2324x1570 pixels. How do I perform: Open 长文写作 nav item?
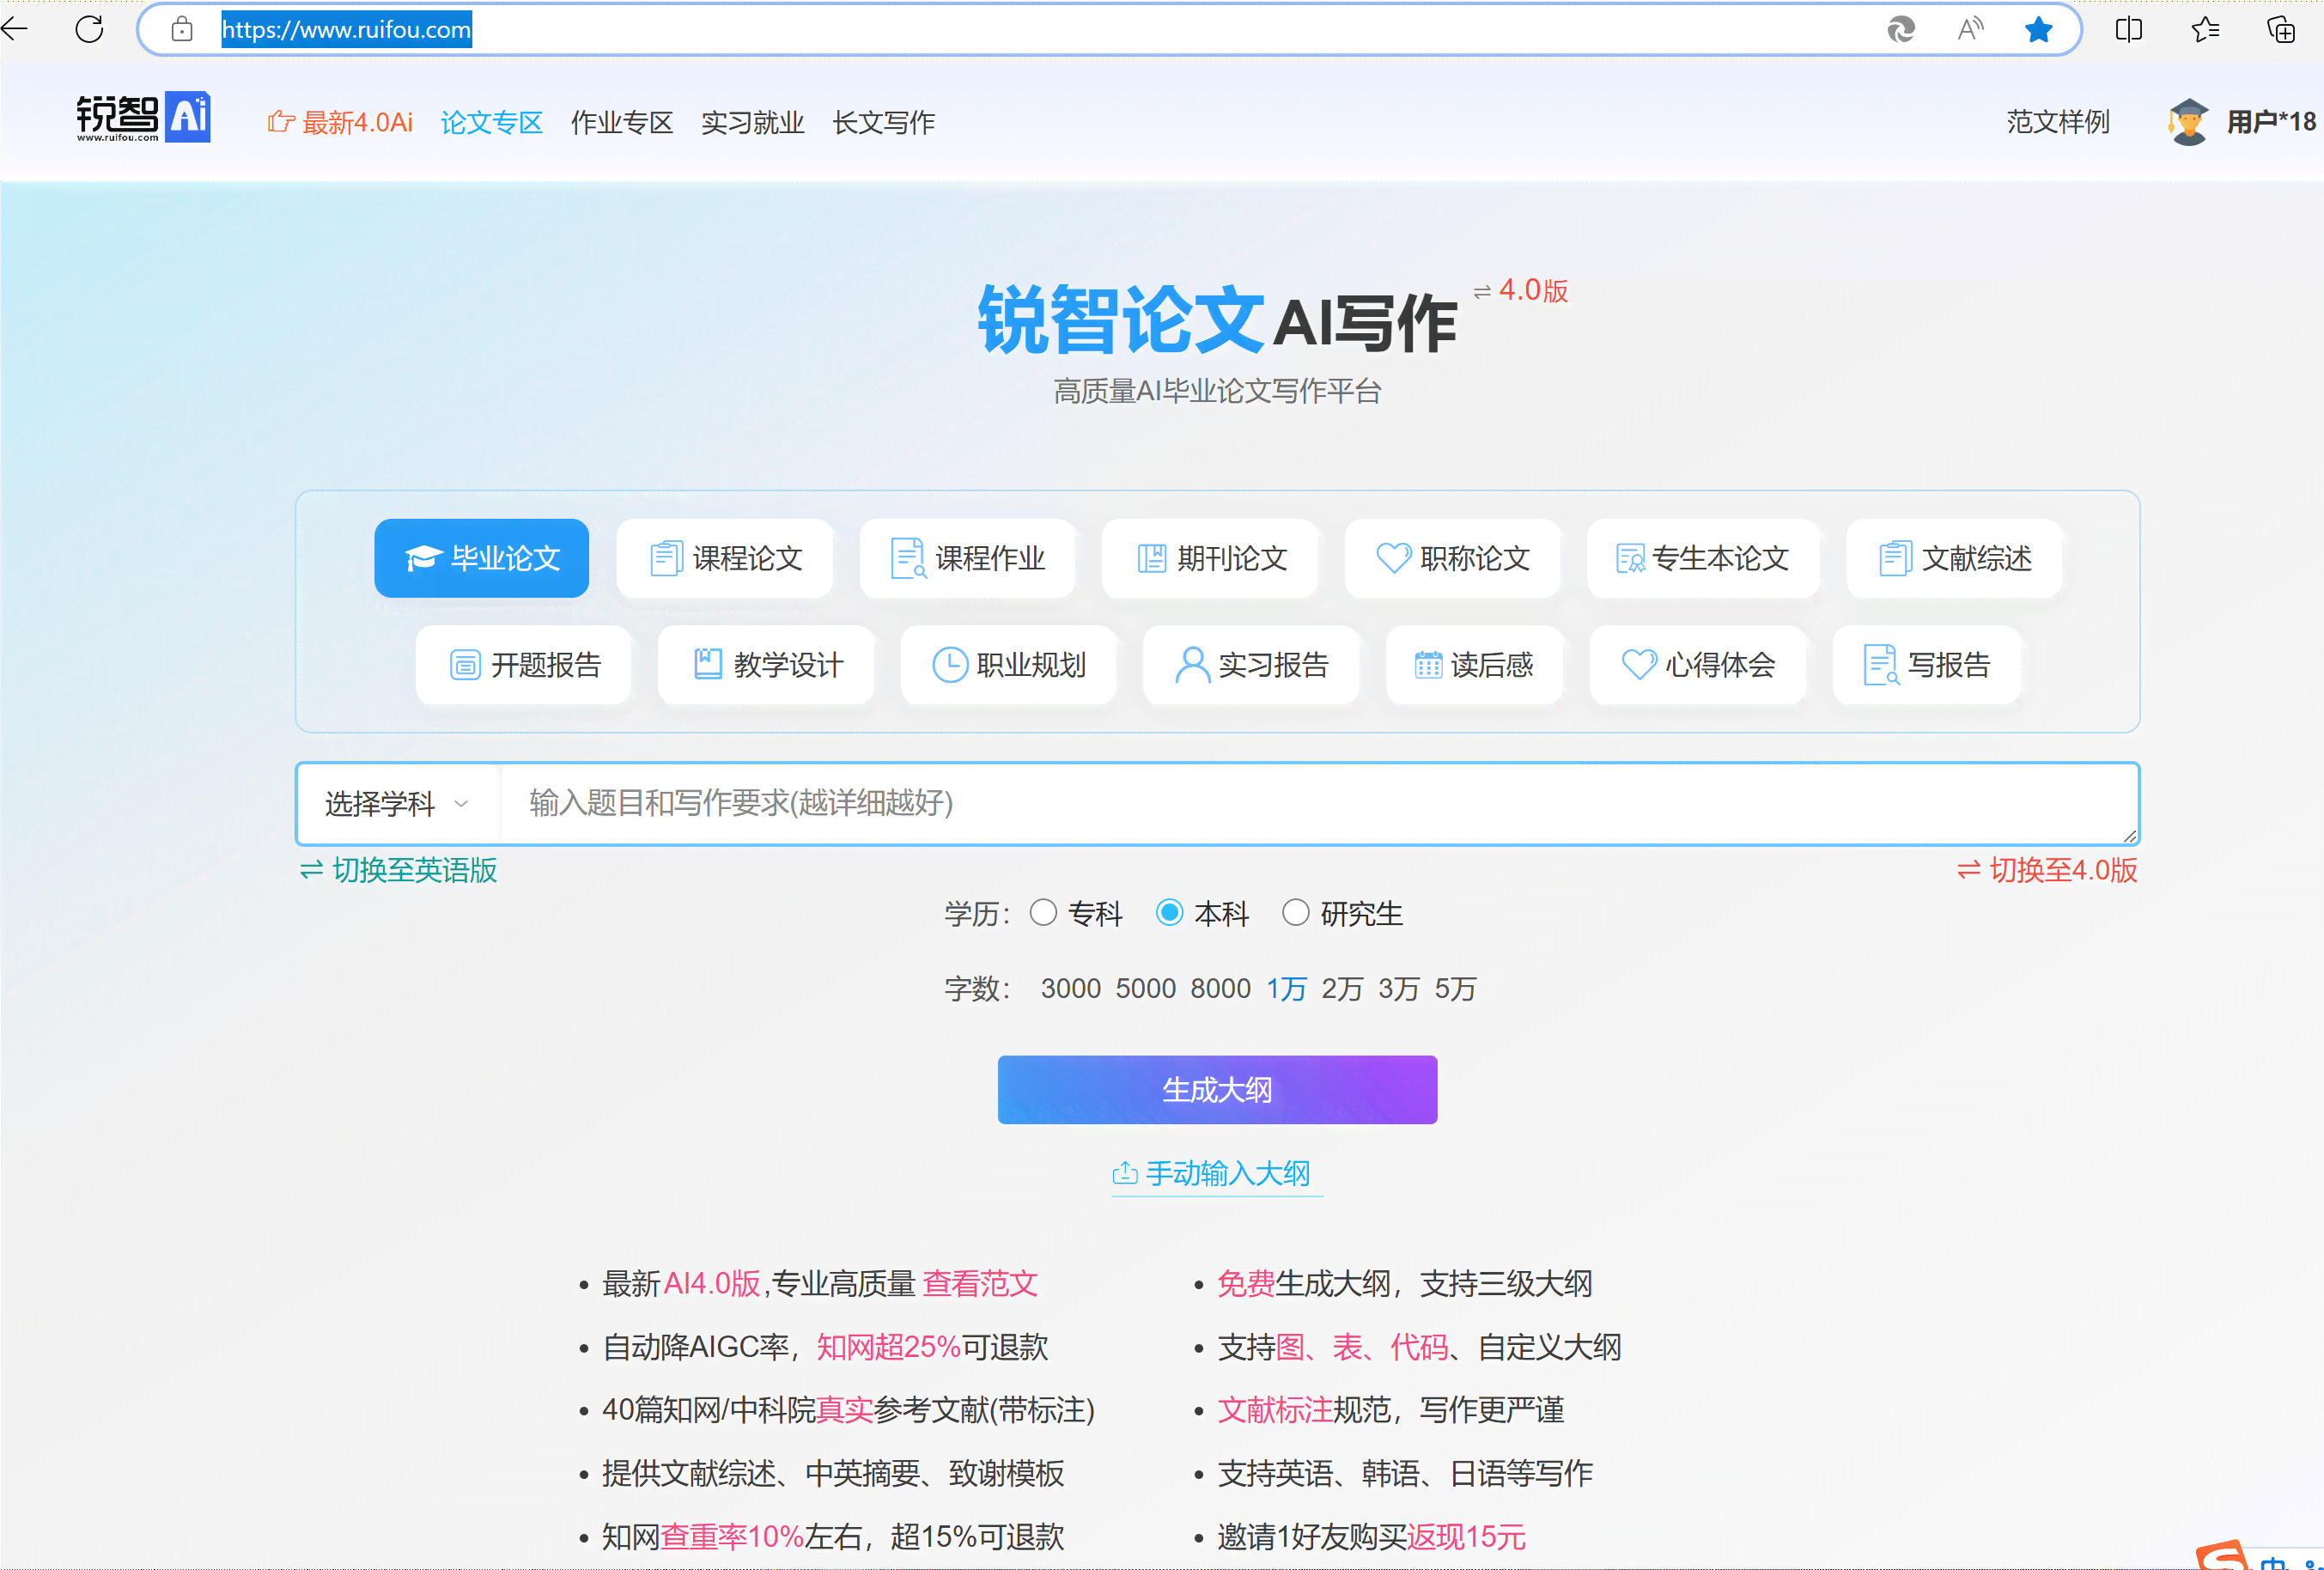click(883, 122)
